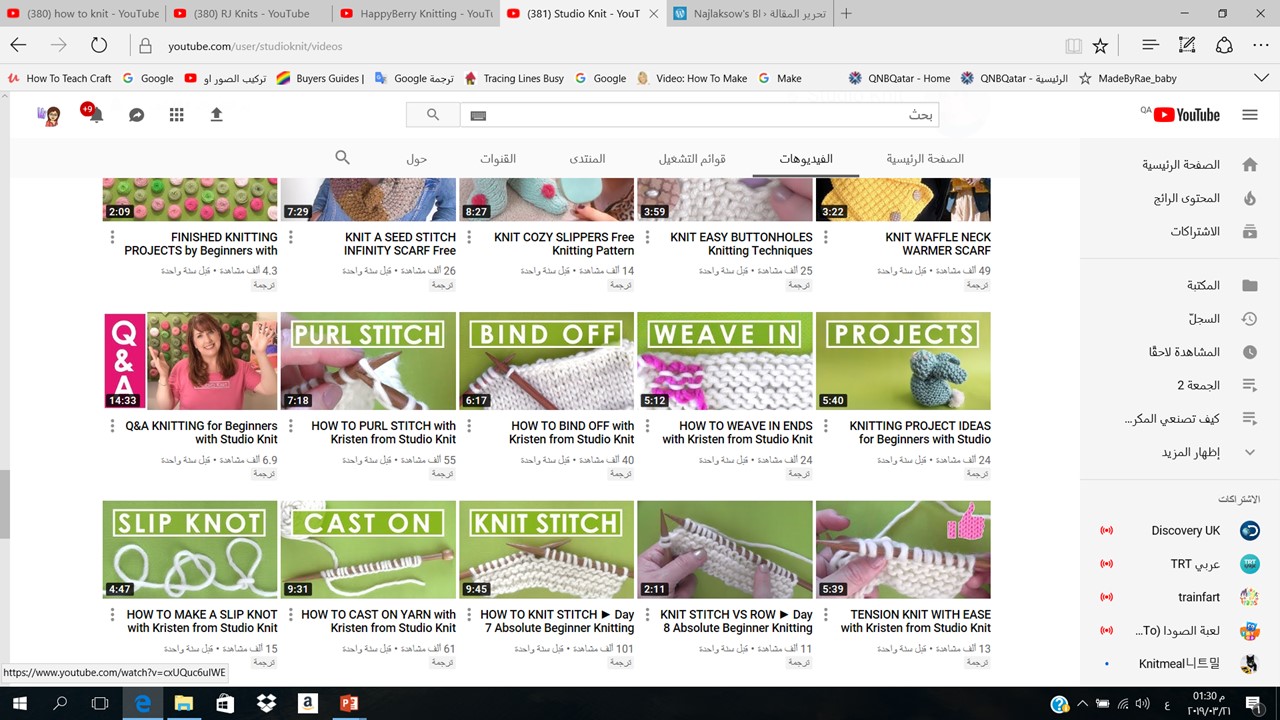Screen dimensions: 1280x720
Task: Switch to the 'قوائم التشغيل' channel tab
Action: coord(692,159)
